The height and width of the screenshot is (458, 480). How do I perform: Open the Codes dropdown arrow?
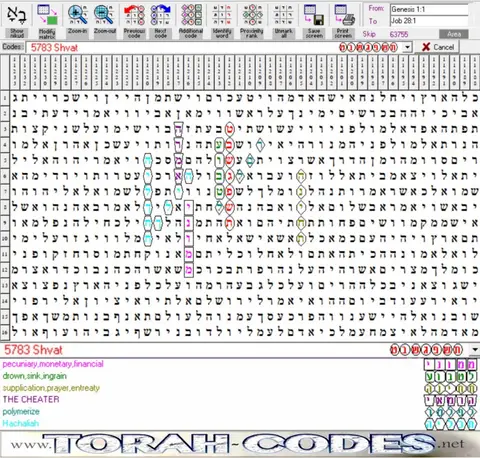tap(407, 47)
